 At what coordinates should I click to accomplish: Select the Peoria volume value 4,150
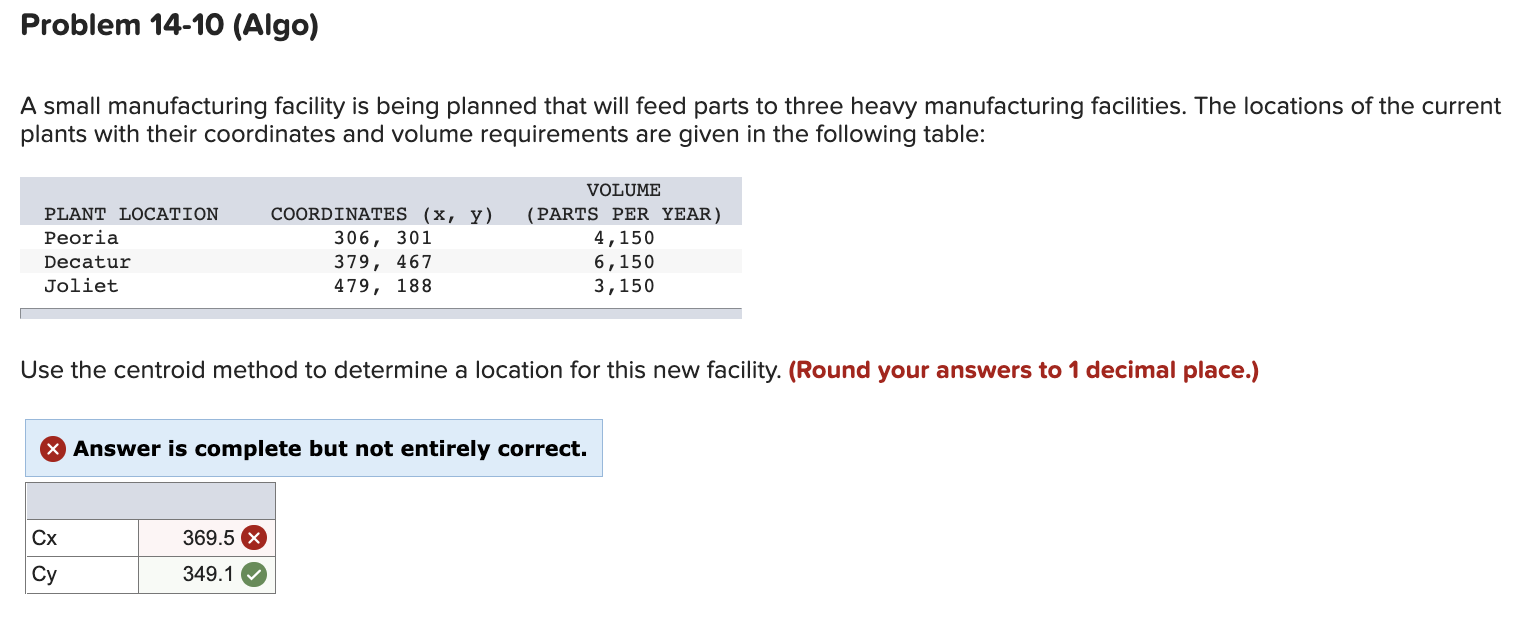point(624,237)
